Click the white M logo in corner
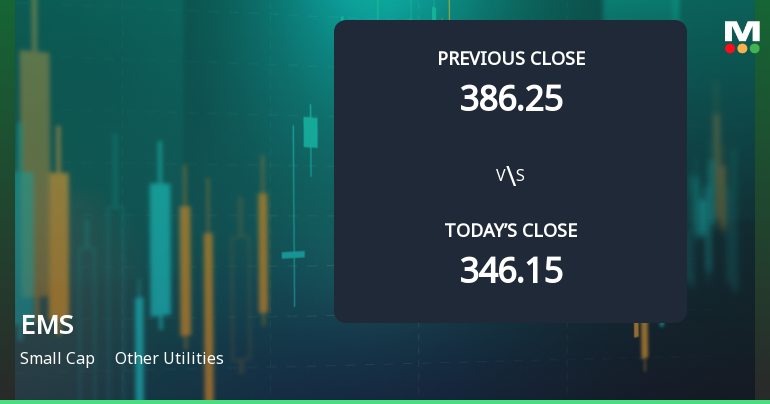 coord(742,31)
